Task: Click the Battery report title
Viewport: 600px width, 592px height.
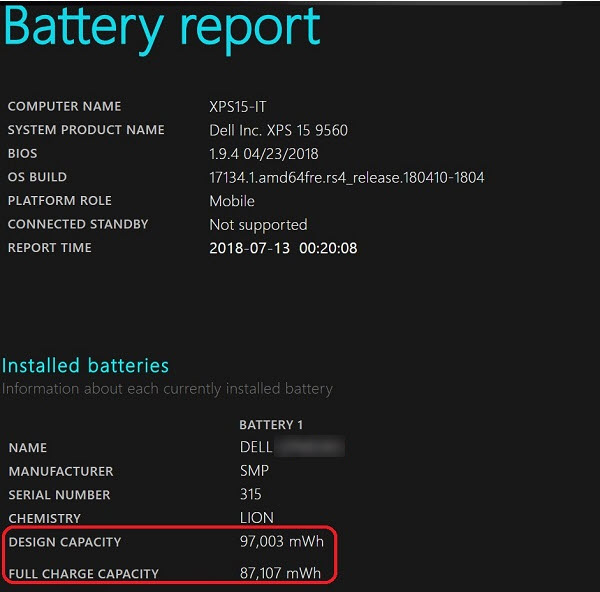Action: click(161, 28)
